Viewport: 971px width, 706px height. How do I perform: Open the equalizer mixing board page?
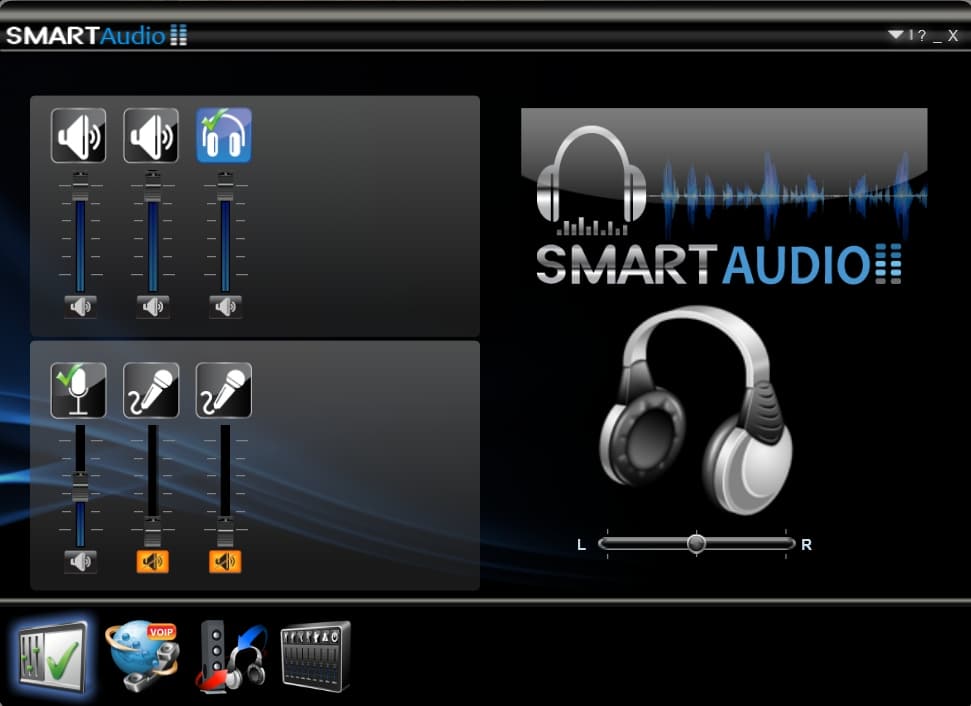(316, 656)
